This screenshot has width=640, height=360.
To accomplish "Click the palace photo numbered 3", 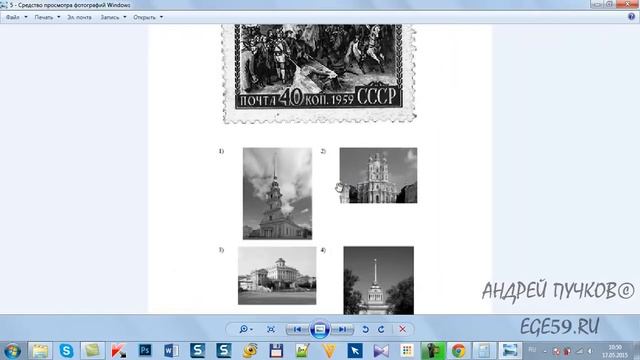I will click(x=277, y=276).
